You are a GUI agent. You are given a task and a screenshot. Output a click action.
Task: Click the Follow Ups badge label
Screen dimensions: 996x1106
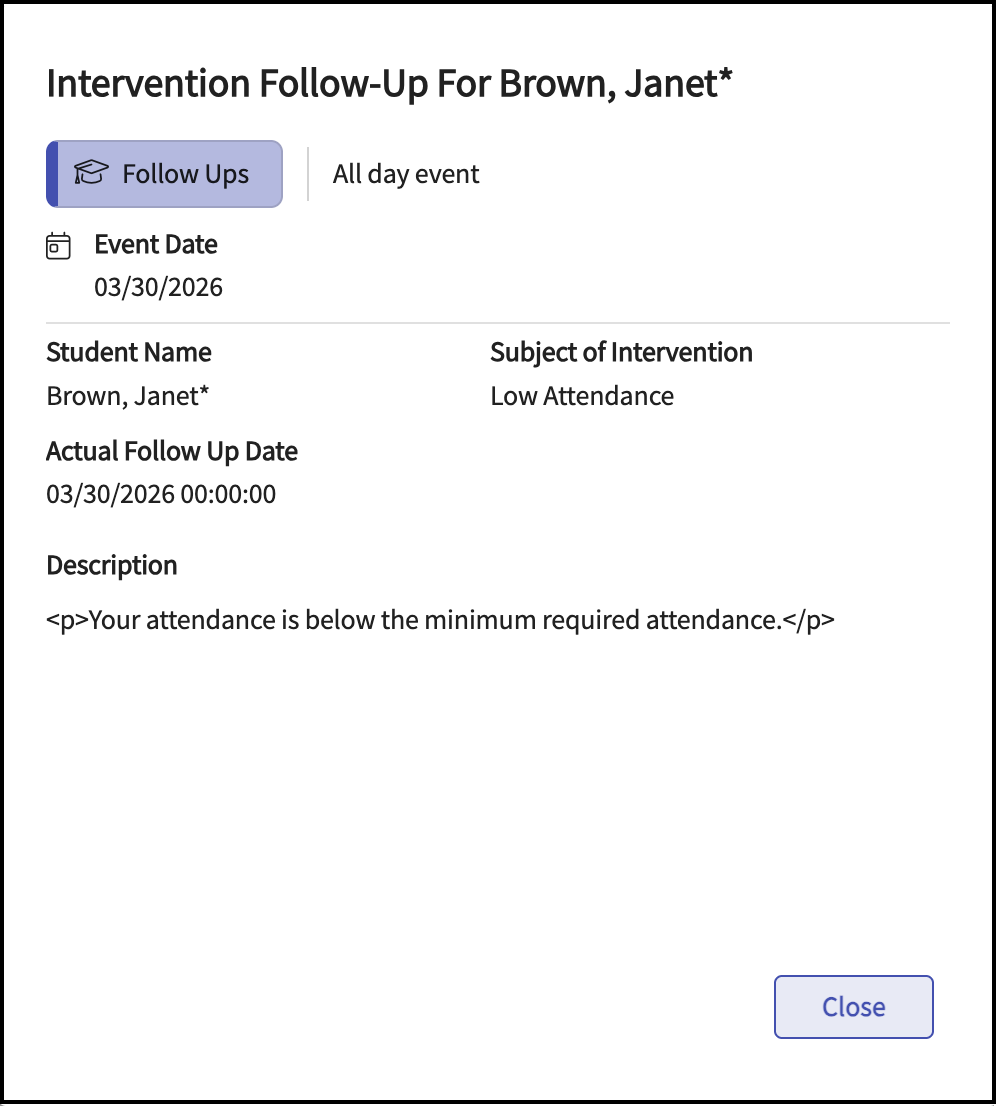(x=185, y=174)
